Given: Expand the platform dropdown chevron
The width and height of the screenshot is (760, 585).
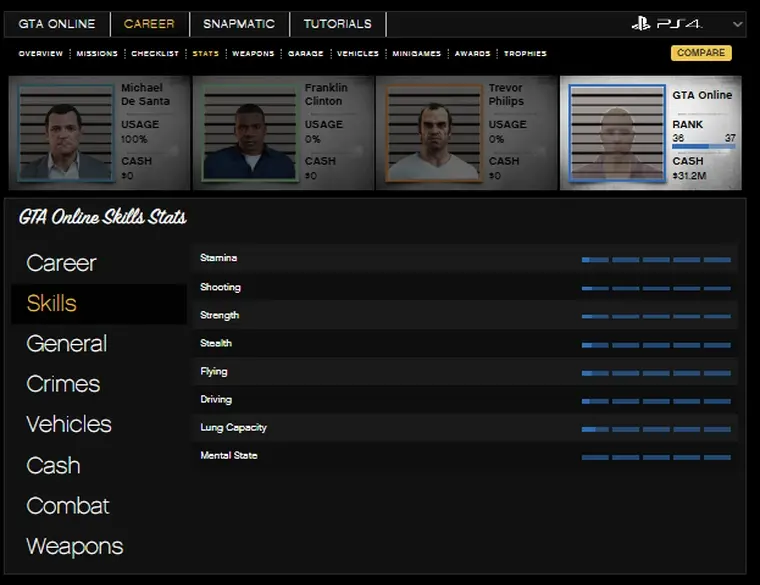Looking at the screenshot, I should tap(738, 24).
